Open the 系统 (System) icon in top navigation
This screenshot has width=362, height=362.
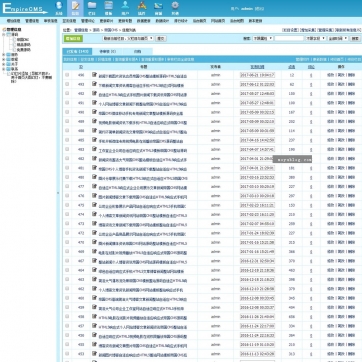point(59,8)
